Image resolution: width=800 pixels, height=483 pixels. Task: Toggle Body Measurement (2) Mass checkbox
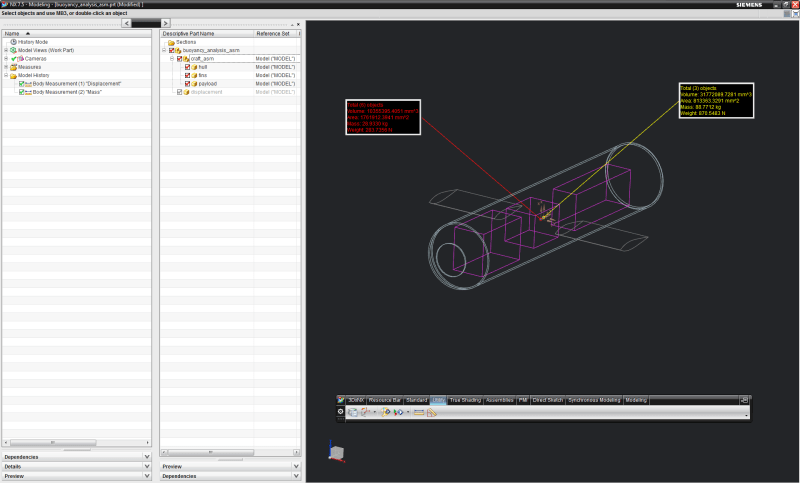pos(21,92)
